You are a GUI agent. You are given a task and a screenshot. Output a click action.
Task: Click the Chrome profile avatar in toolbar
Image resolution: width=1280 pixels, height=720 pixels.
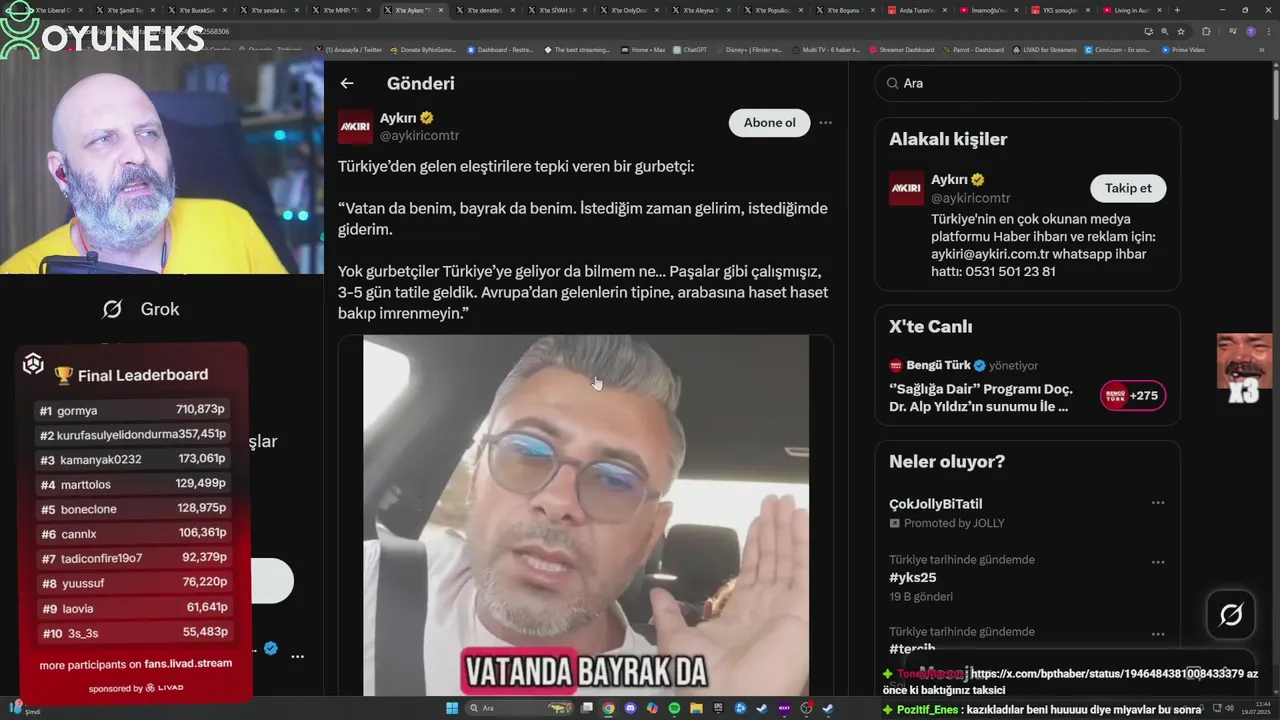[1251, 31]
